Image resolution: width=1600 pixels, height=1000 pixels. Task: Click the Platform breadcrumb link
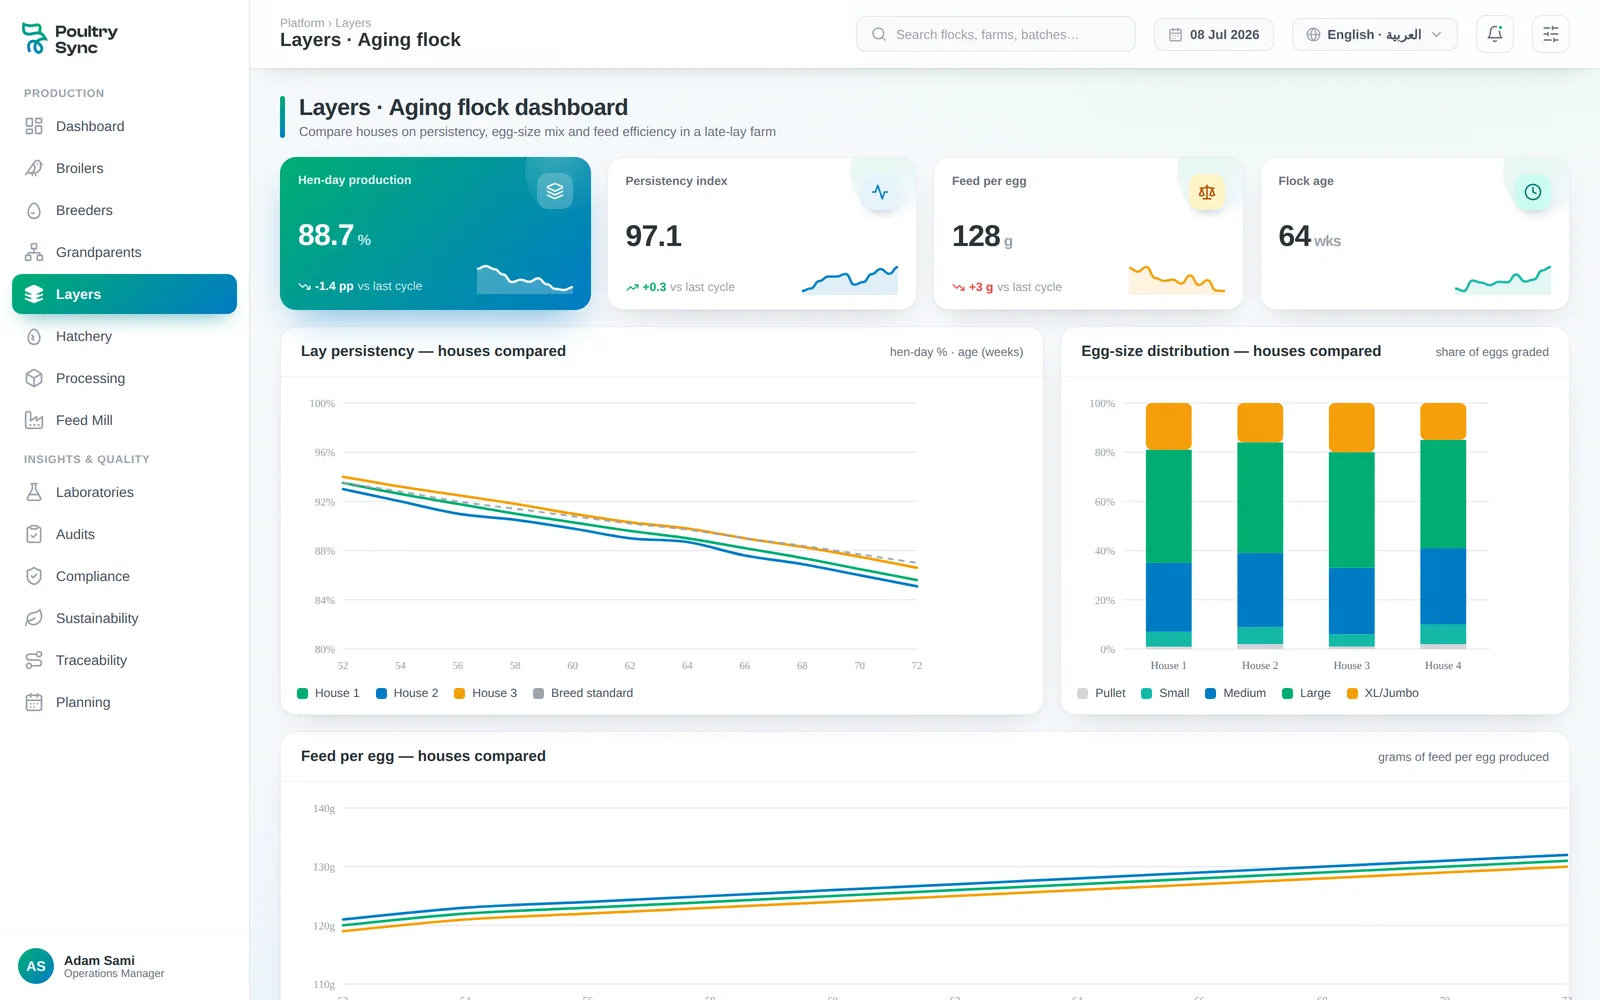click(302, 23)
